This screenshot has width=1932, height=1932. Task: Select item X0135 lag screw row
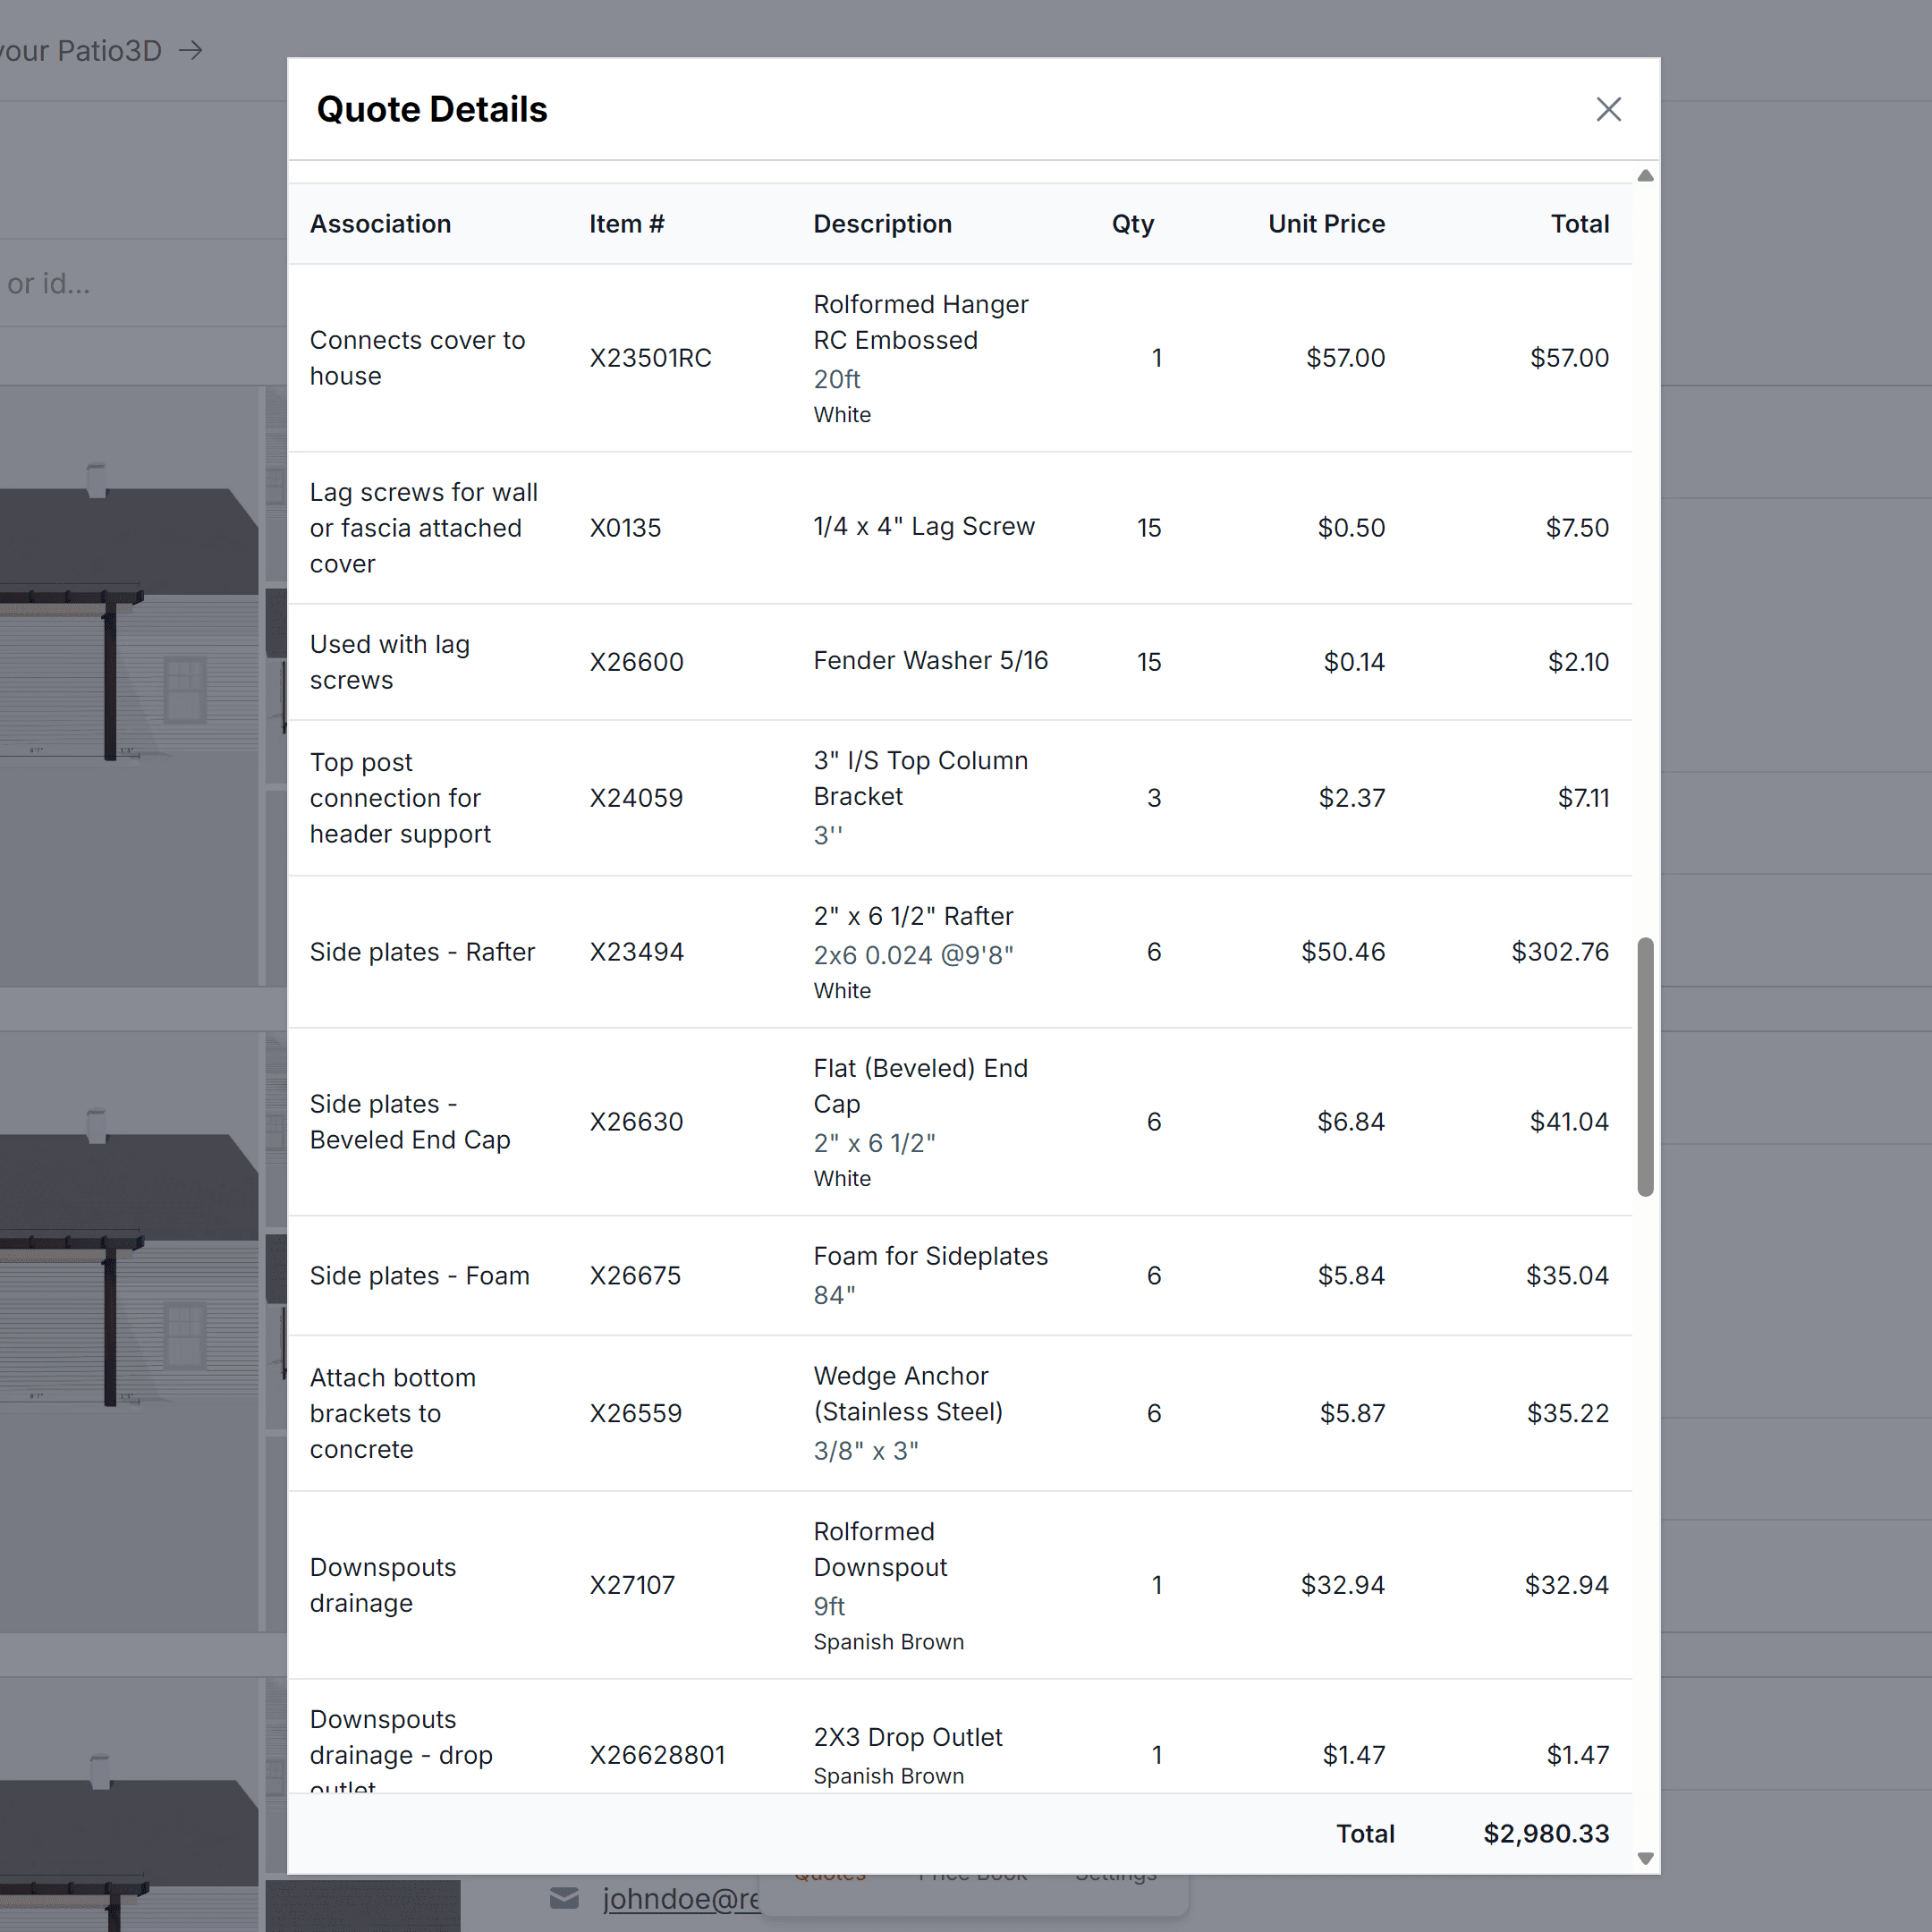tap(625, 528)
